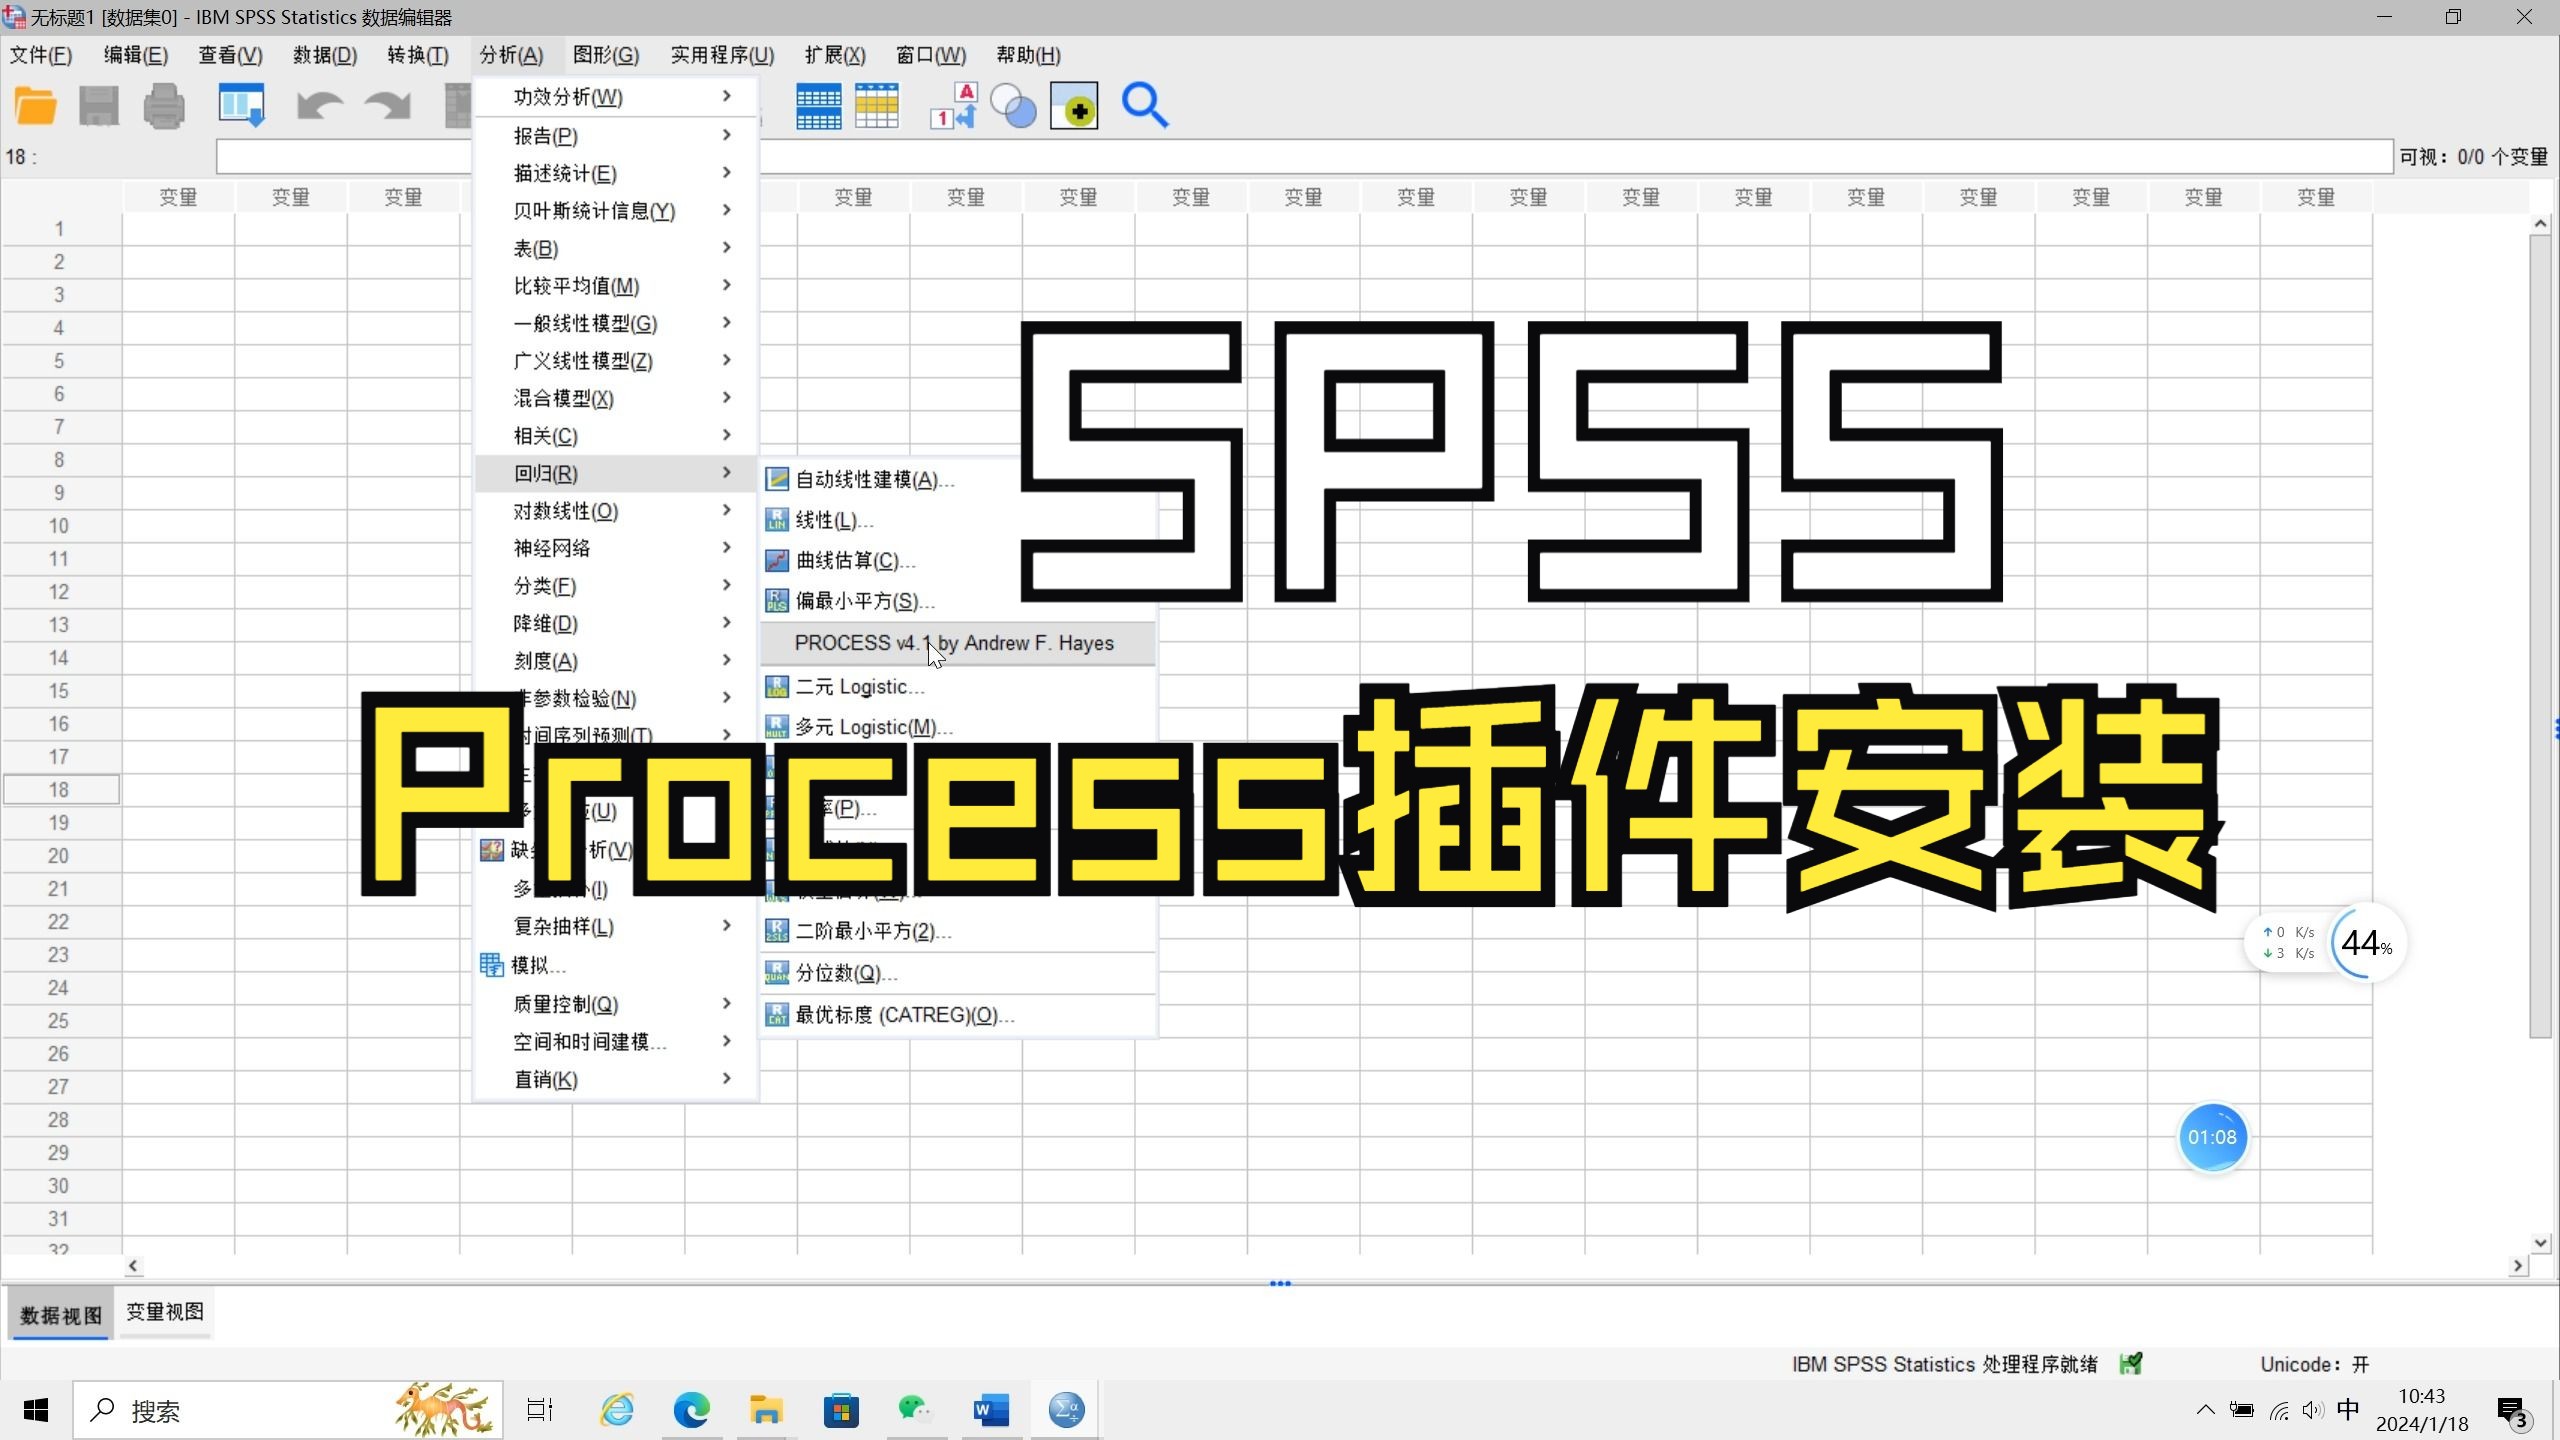The height and width of the screenshot is (1440, 2560).
Task: Open the 扩展(X) menu
Action: pos(835,55)
